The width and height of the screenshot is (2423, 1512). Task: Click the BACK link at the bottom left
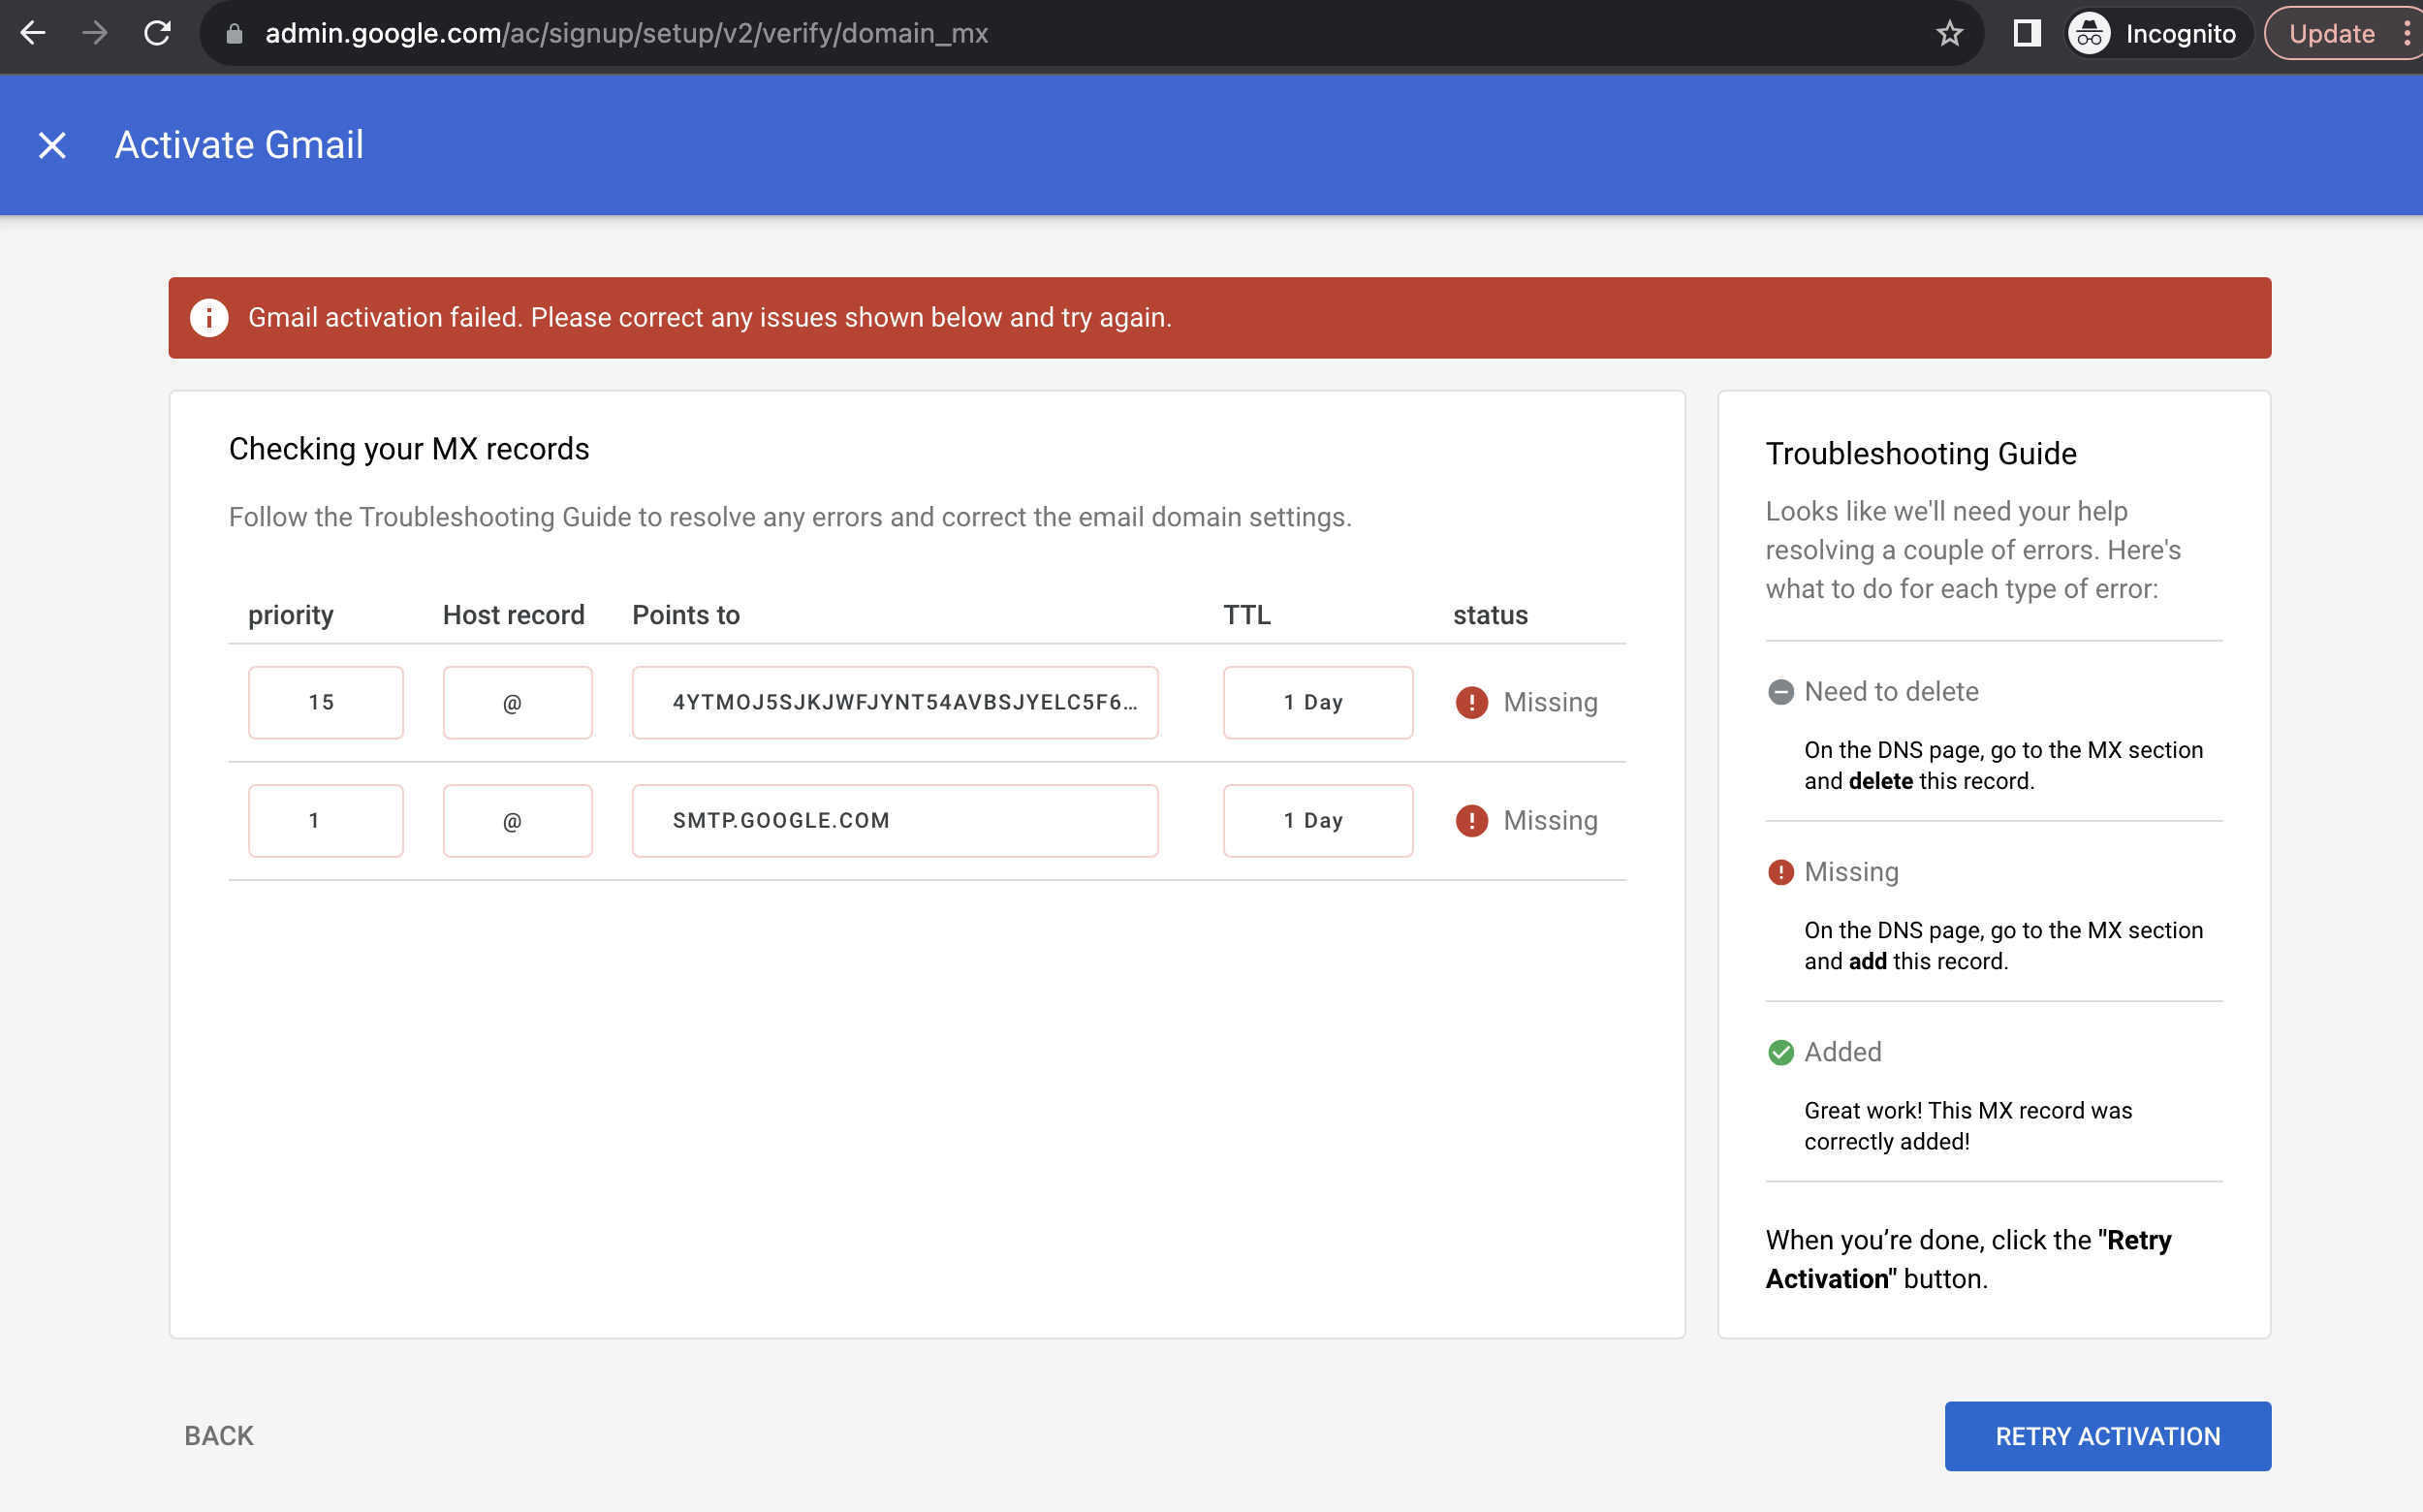[217, 1435]
